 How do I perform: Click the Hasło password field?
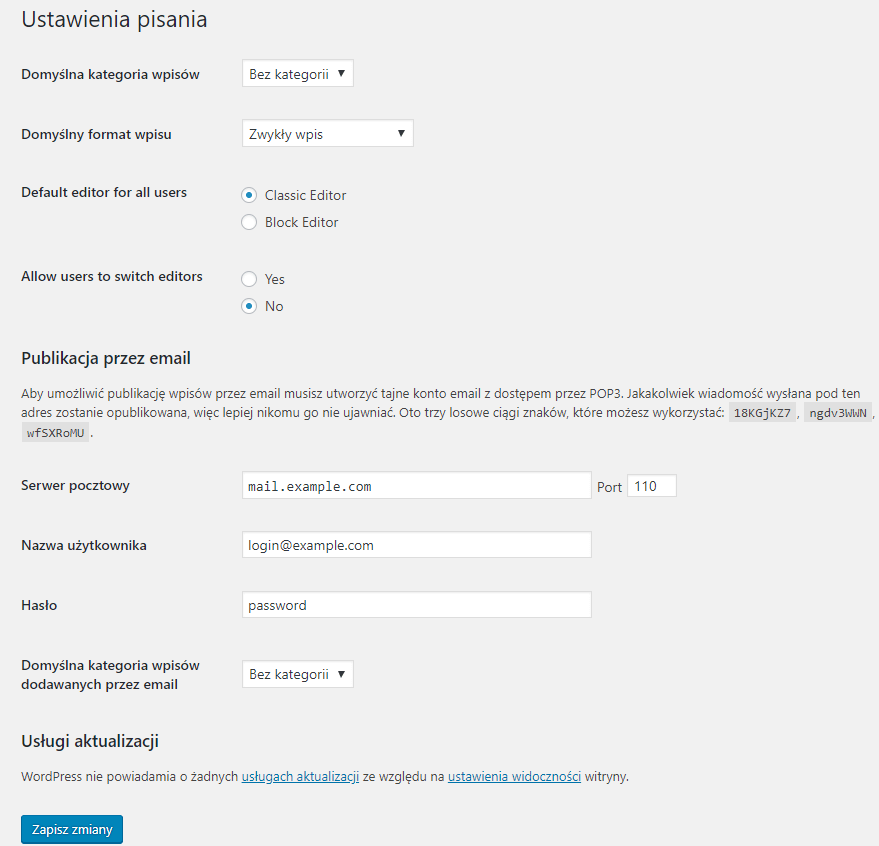pos(417,605)
